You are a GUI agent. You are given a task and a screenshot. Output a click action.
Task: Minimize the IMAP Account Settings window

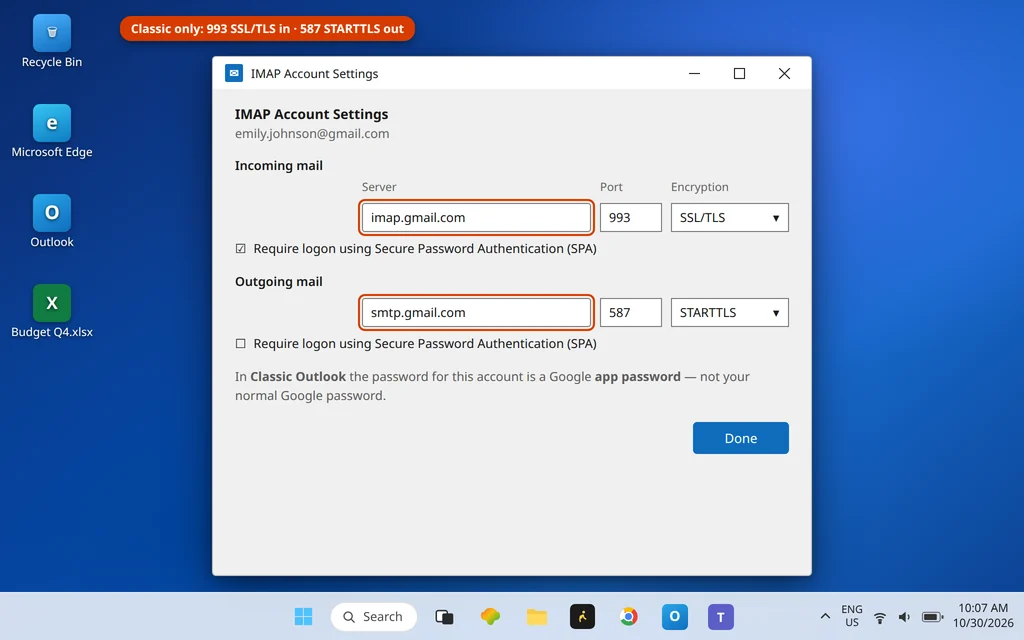click(694, 73)
